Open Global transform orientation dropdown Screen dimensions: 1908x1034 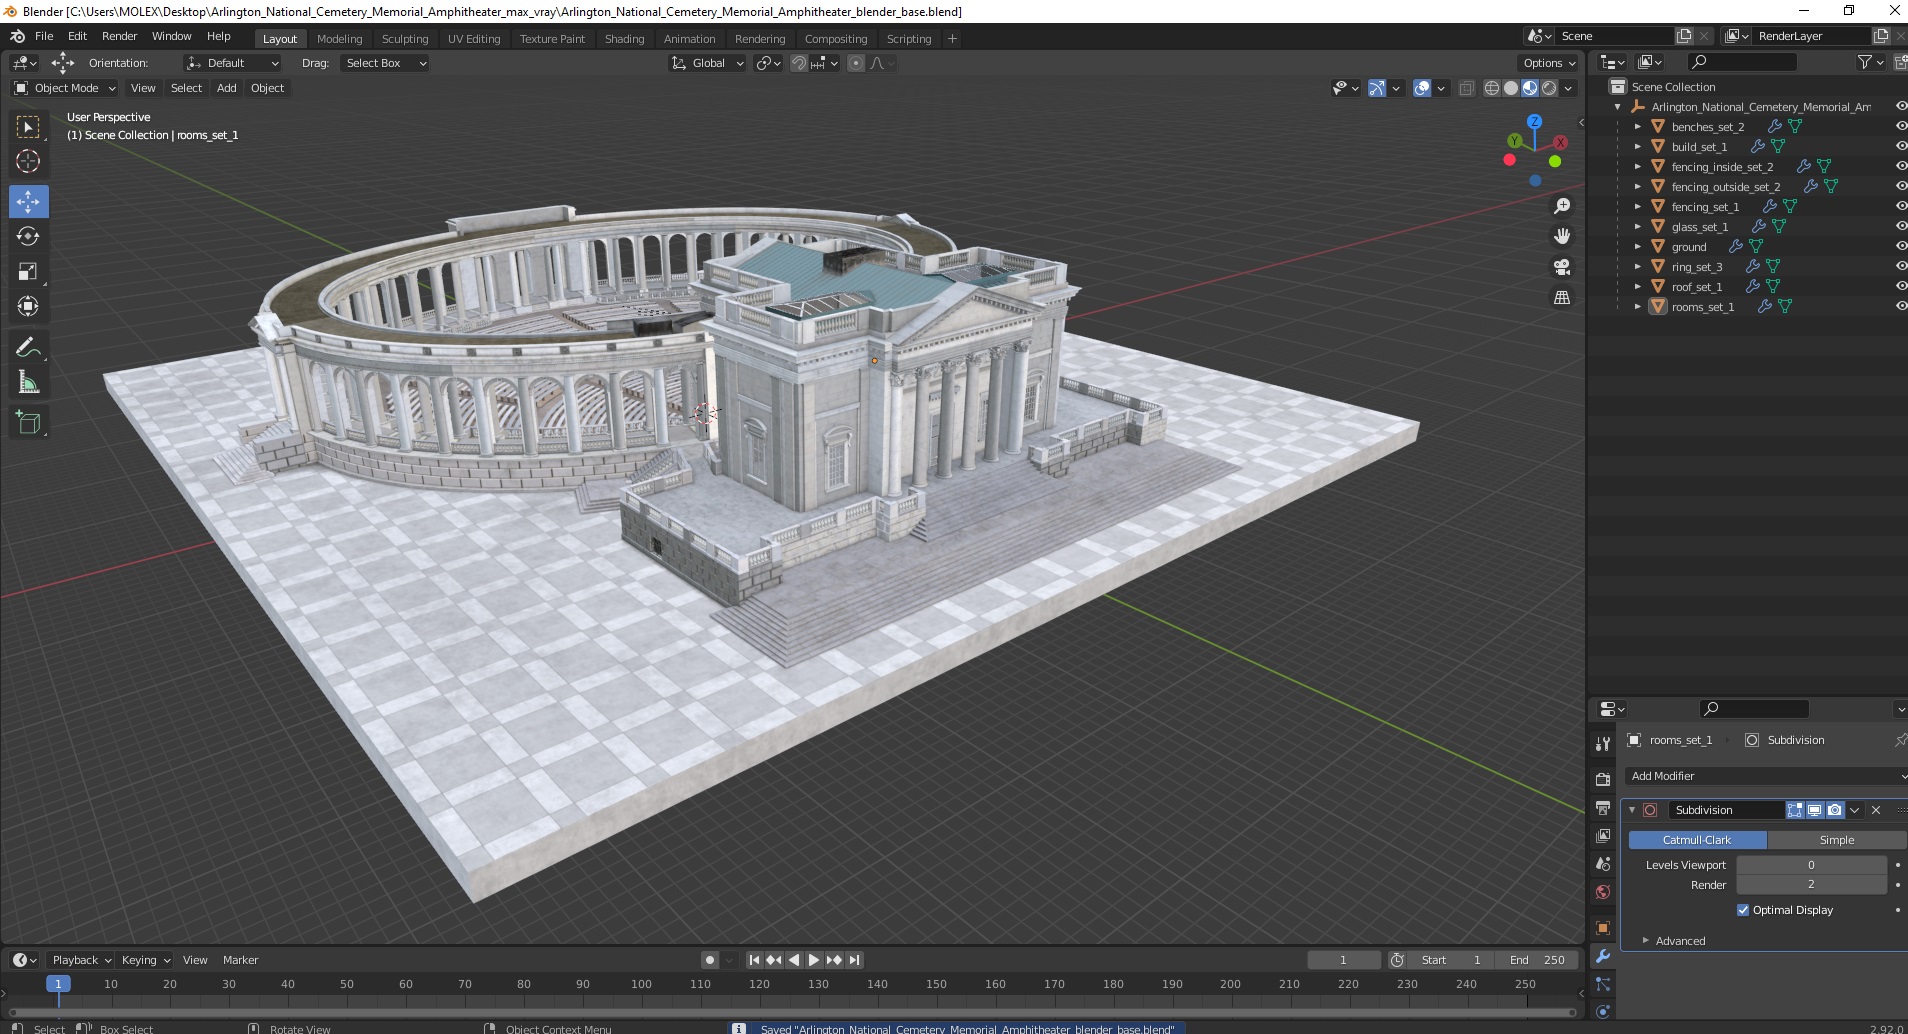point(707,63)
